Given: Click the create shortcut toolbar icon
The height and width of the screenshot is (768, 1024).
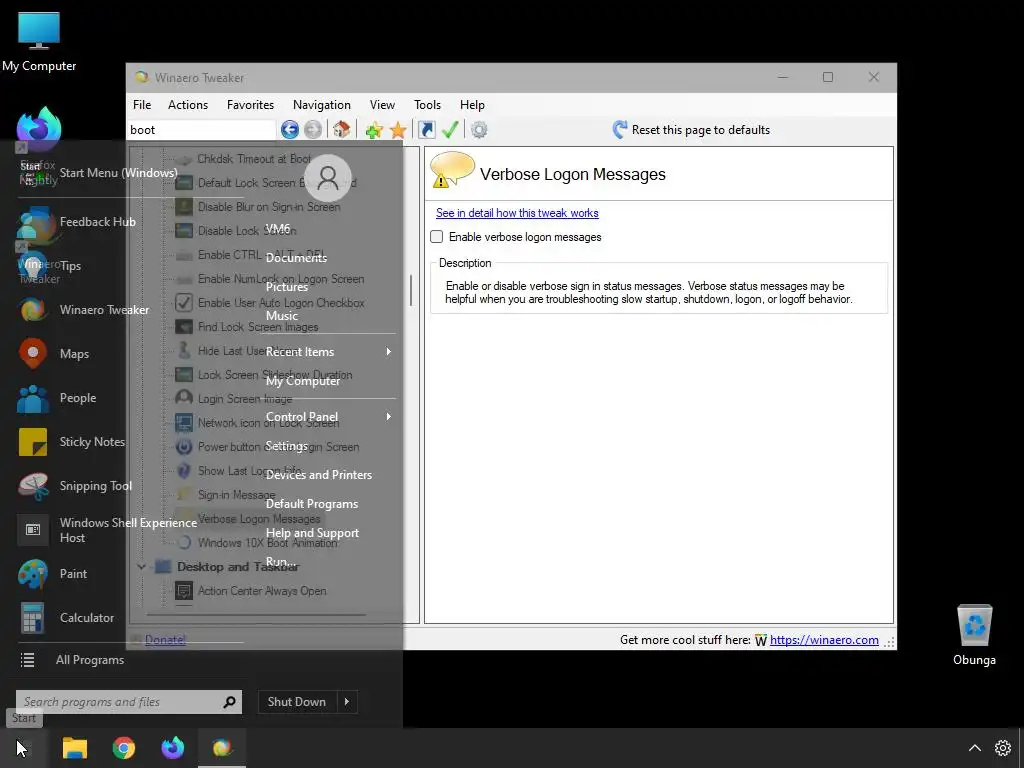Looking at the screenshot, I should 426,130.
